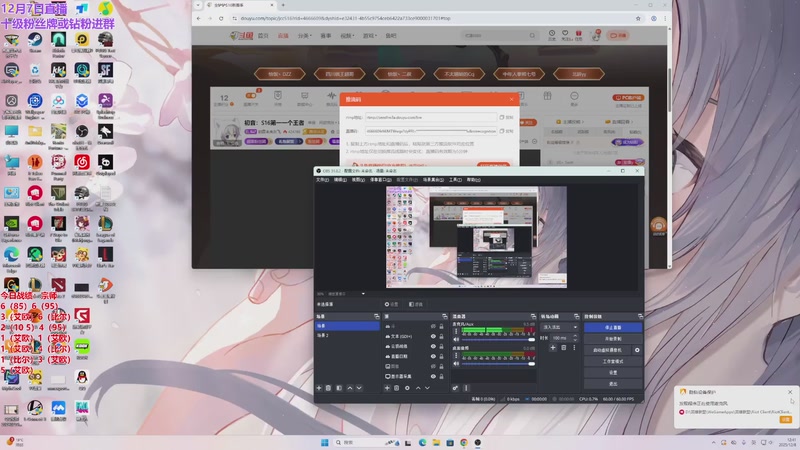Open 文件(F) menu in OBS
Screen dimensions: 800x450
[322, 180]
